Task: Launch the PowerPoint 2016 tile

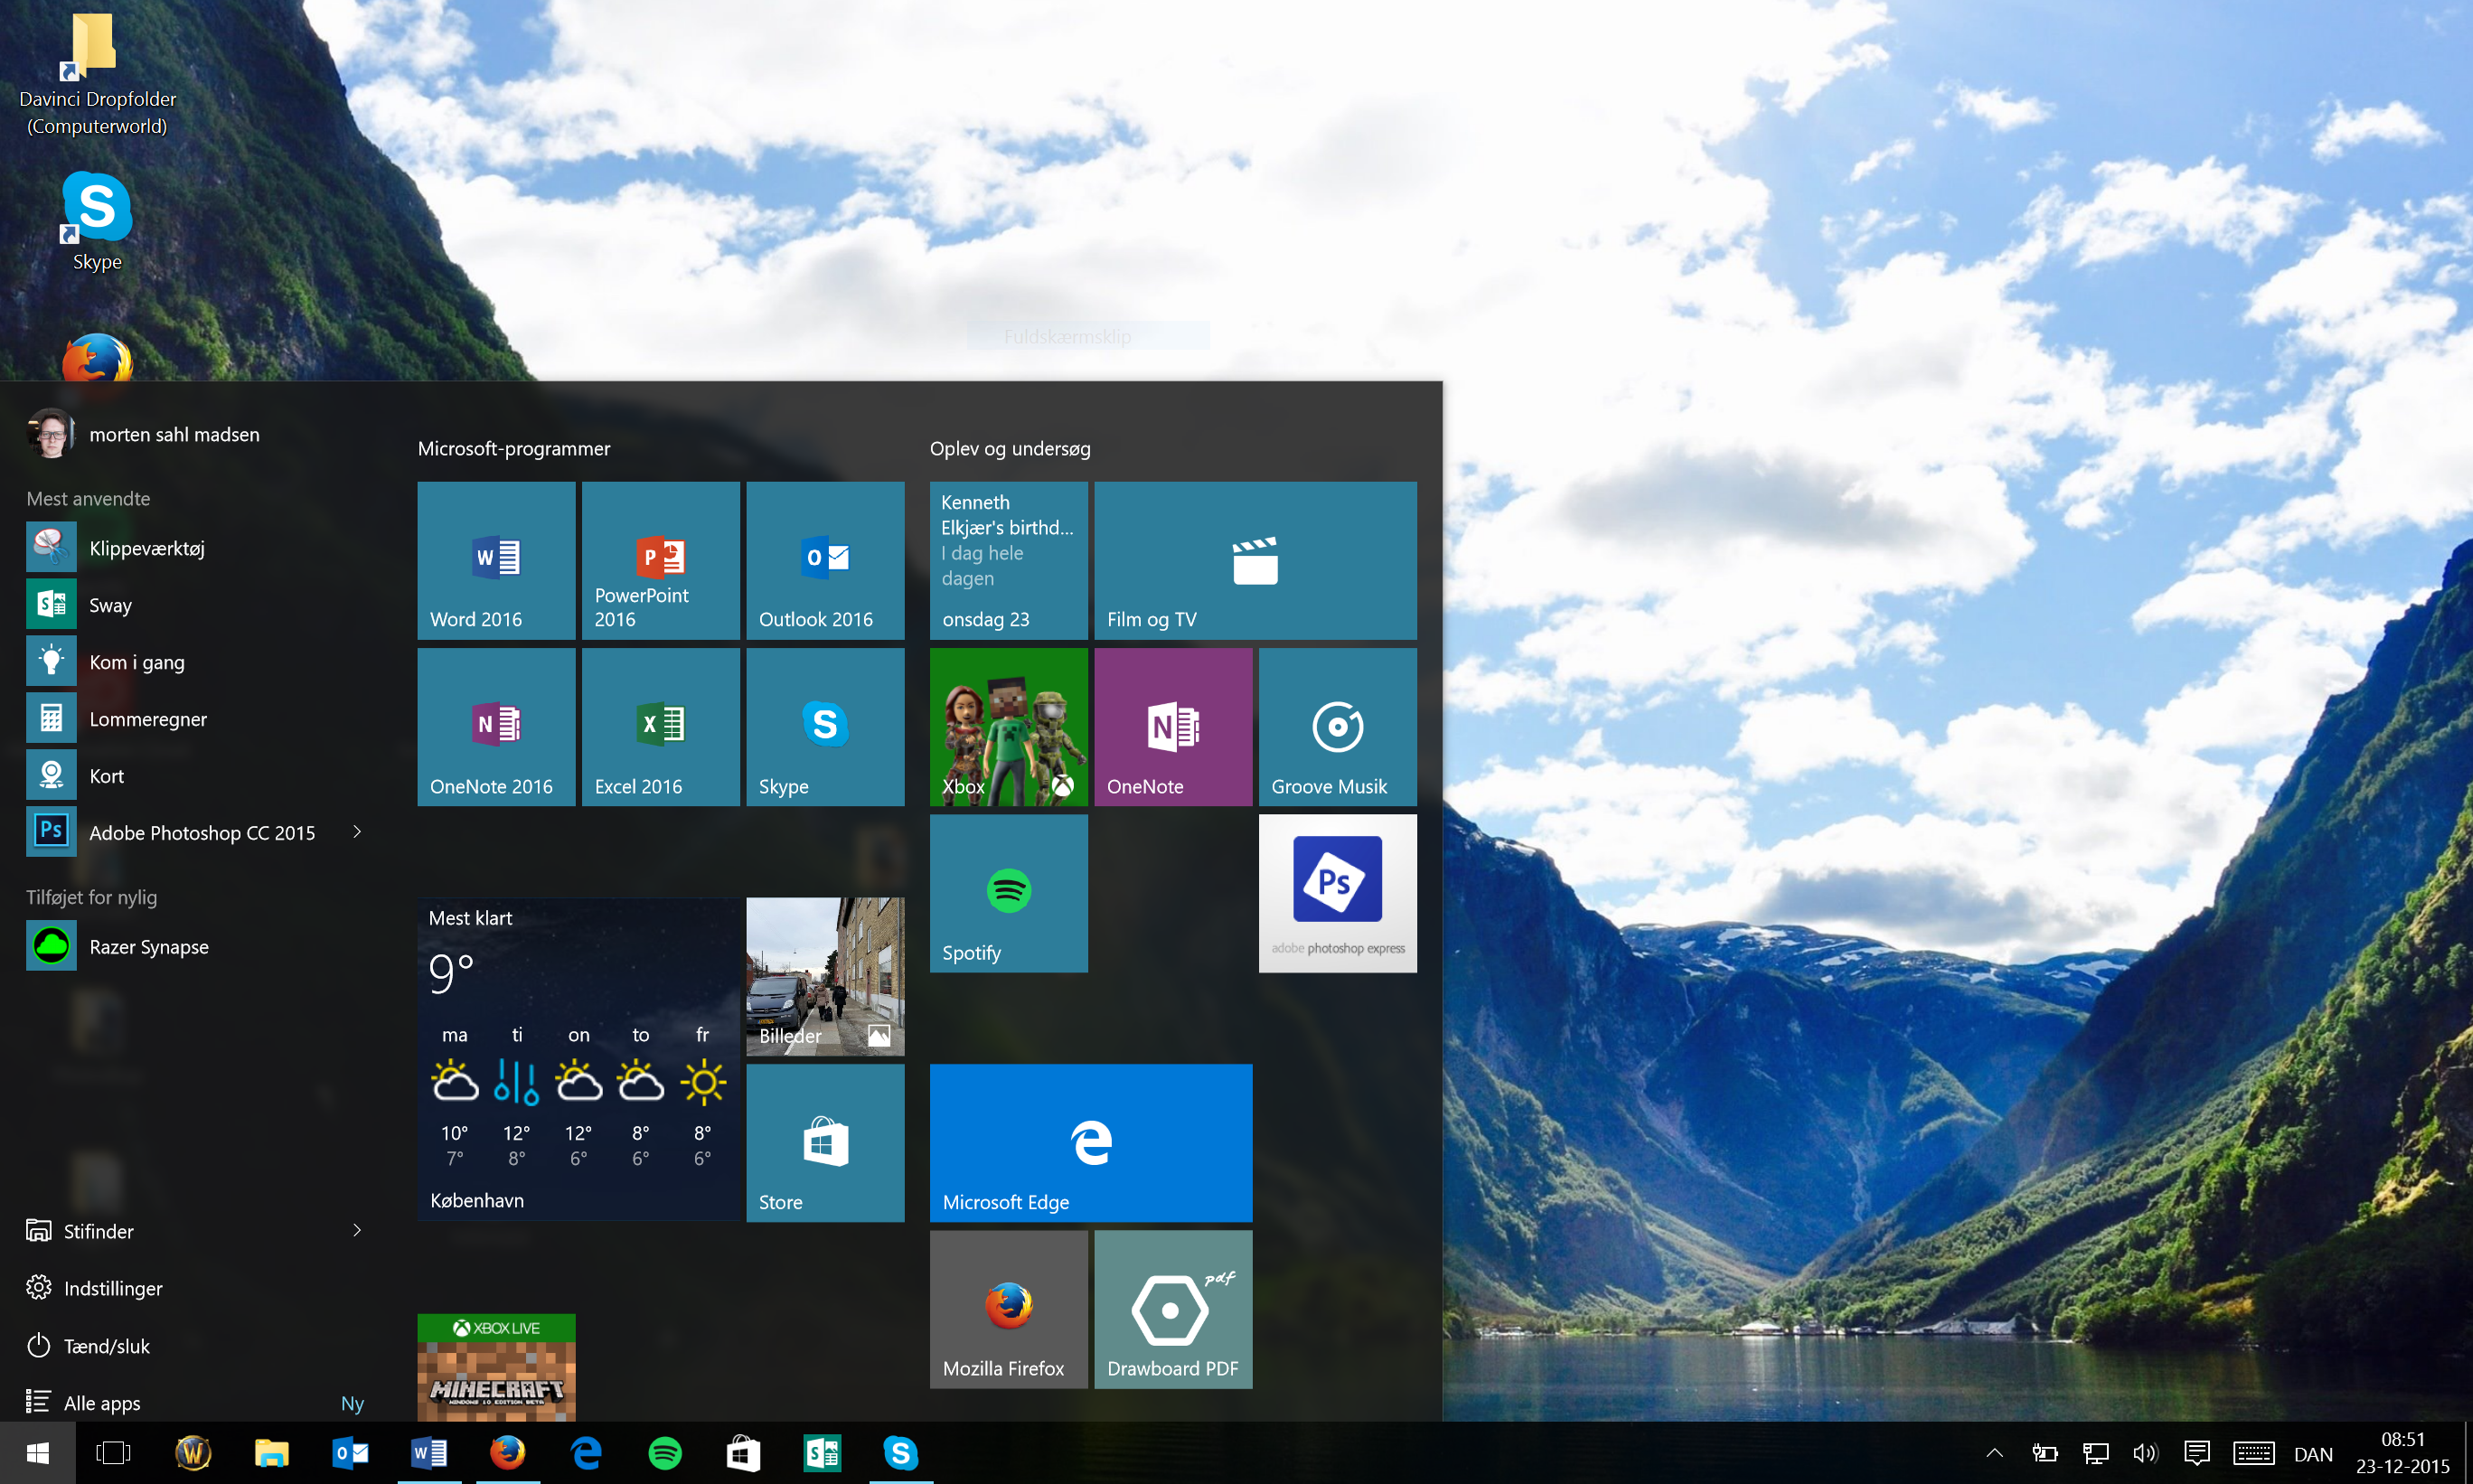Action: pos(660,560)
